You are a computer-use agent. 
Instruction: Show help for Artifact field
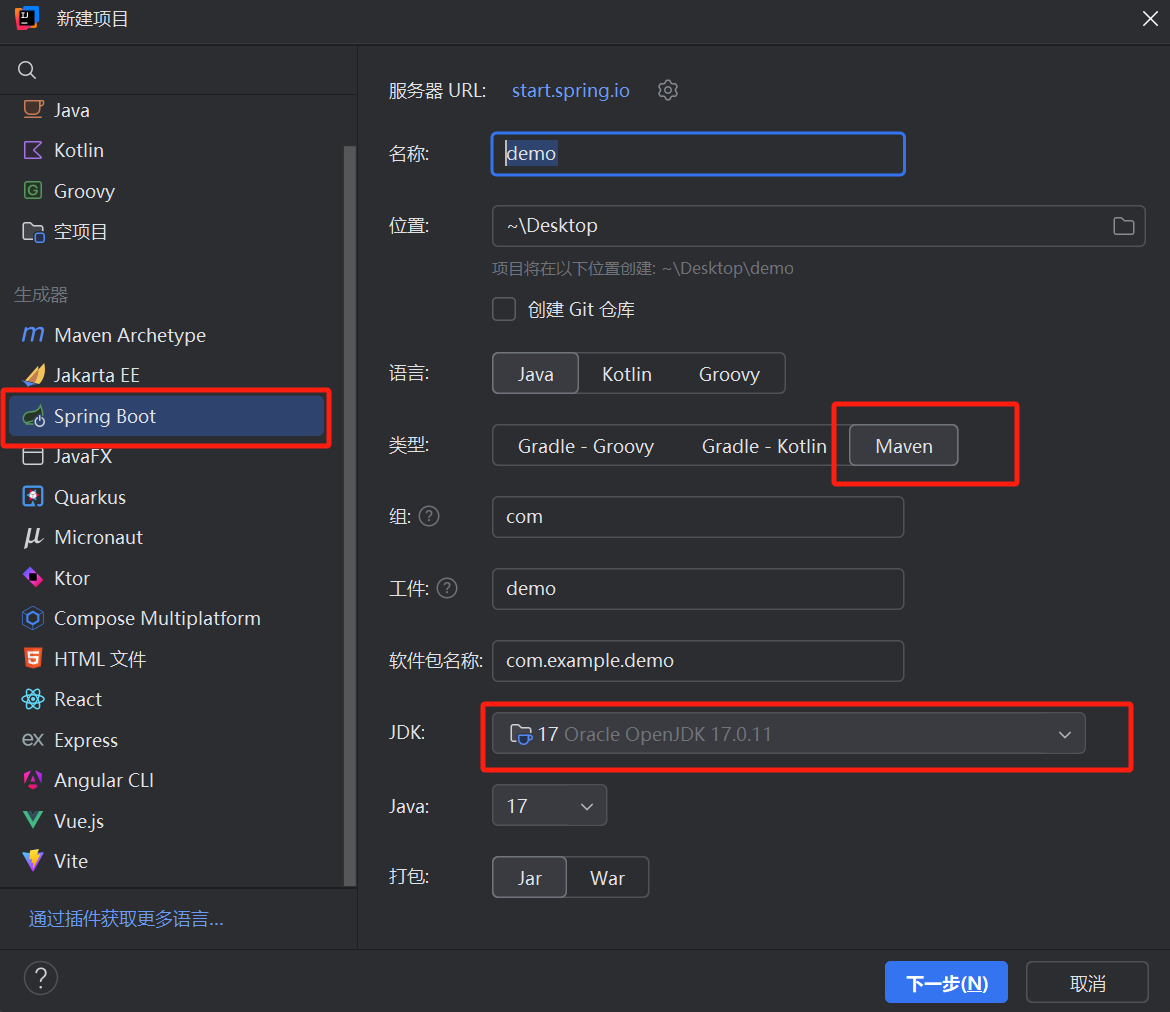[x=447, y=588]
